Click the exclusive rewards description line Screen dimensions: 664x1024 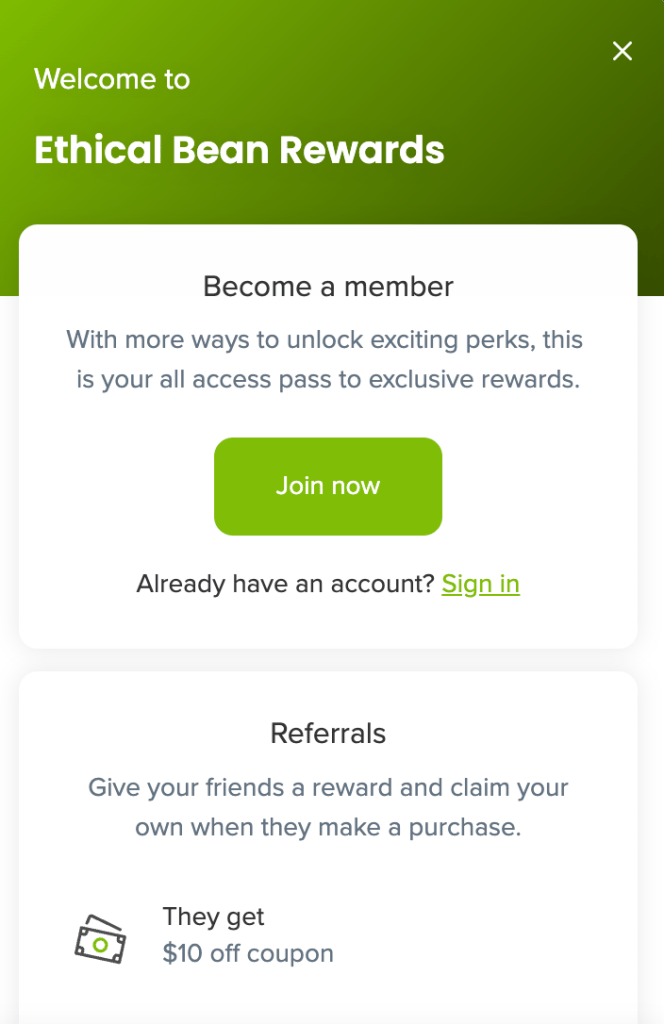[328, 379]
